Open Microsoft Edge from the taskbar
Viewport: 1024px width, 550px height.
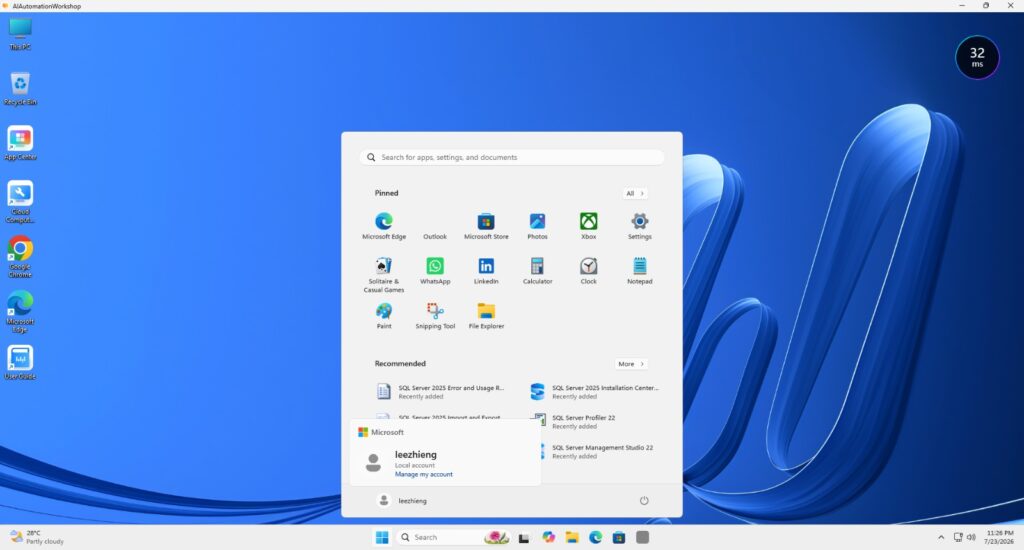pyautogui.click(x=596, y=537)
